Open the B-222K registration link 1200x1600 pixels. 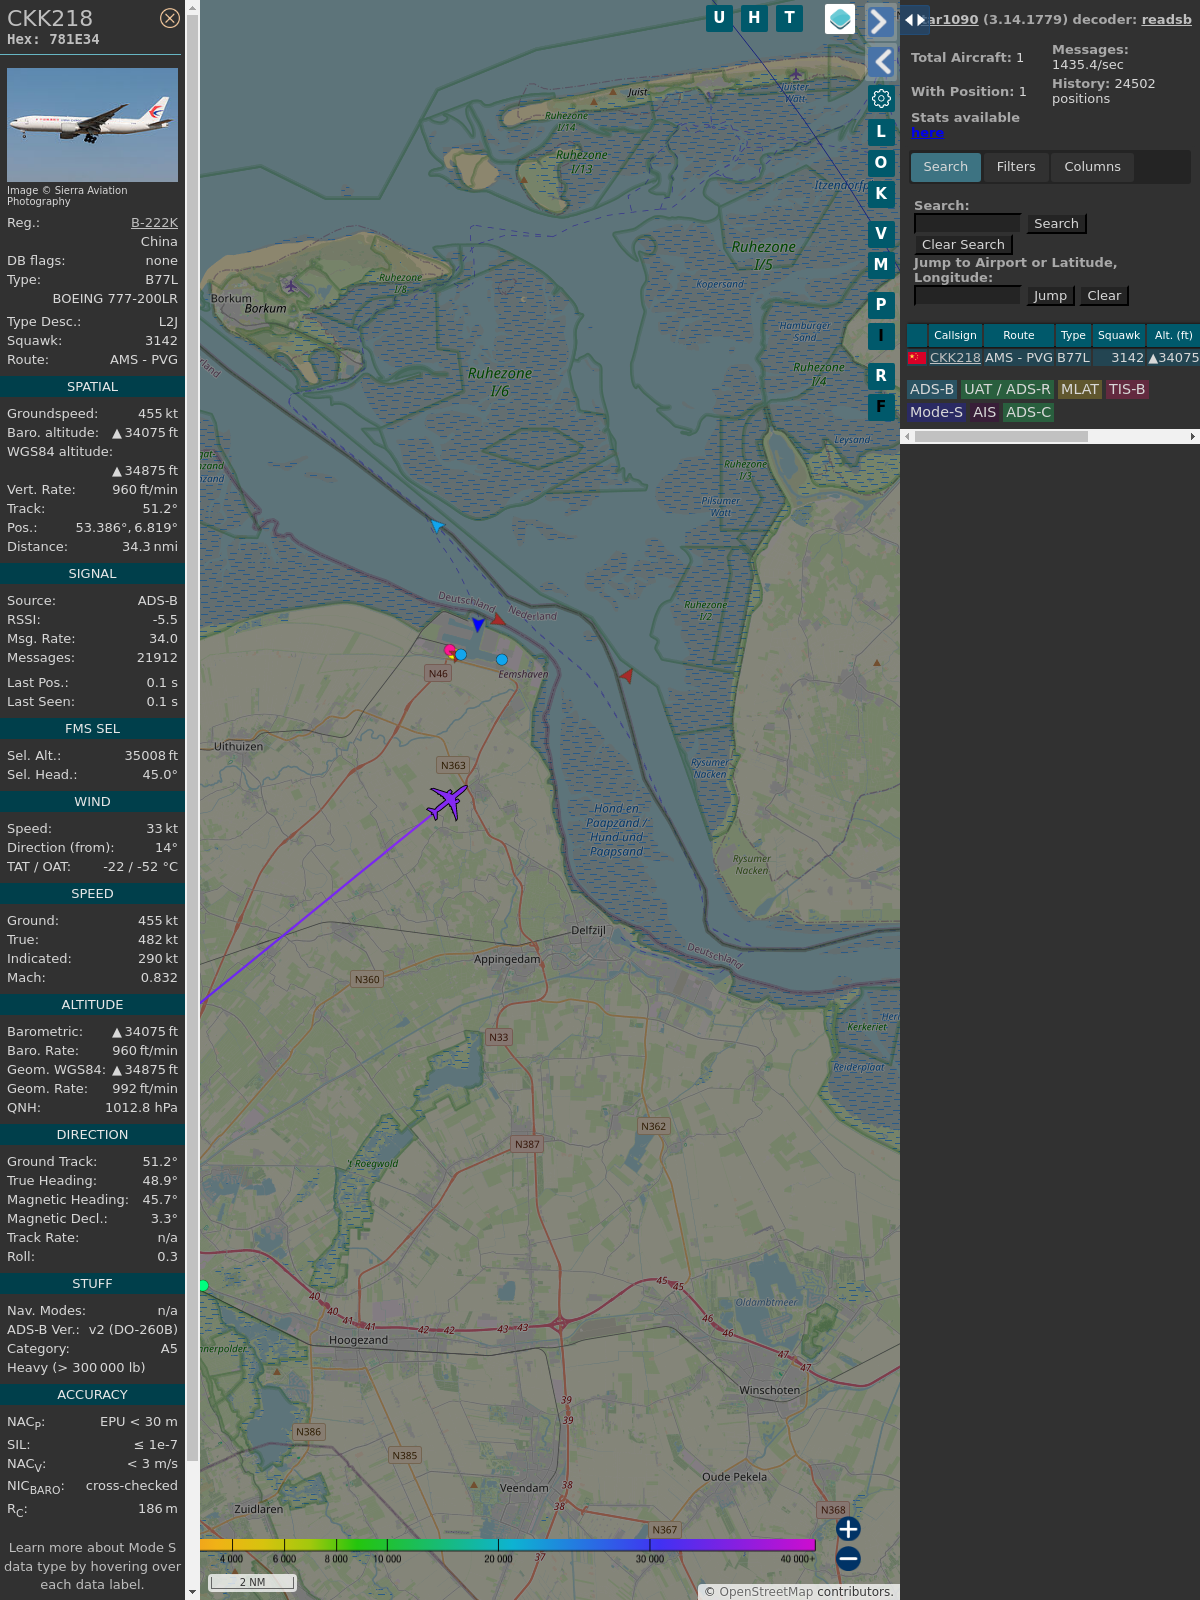(x=154, y=223)
